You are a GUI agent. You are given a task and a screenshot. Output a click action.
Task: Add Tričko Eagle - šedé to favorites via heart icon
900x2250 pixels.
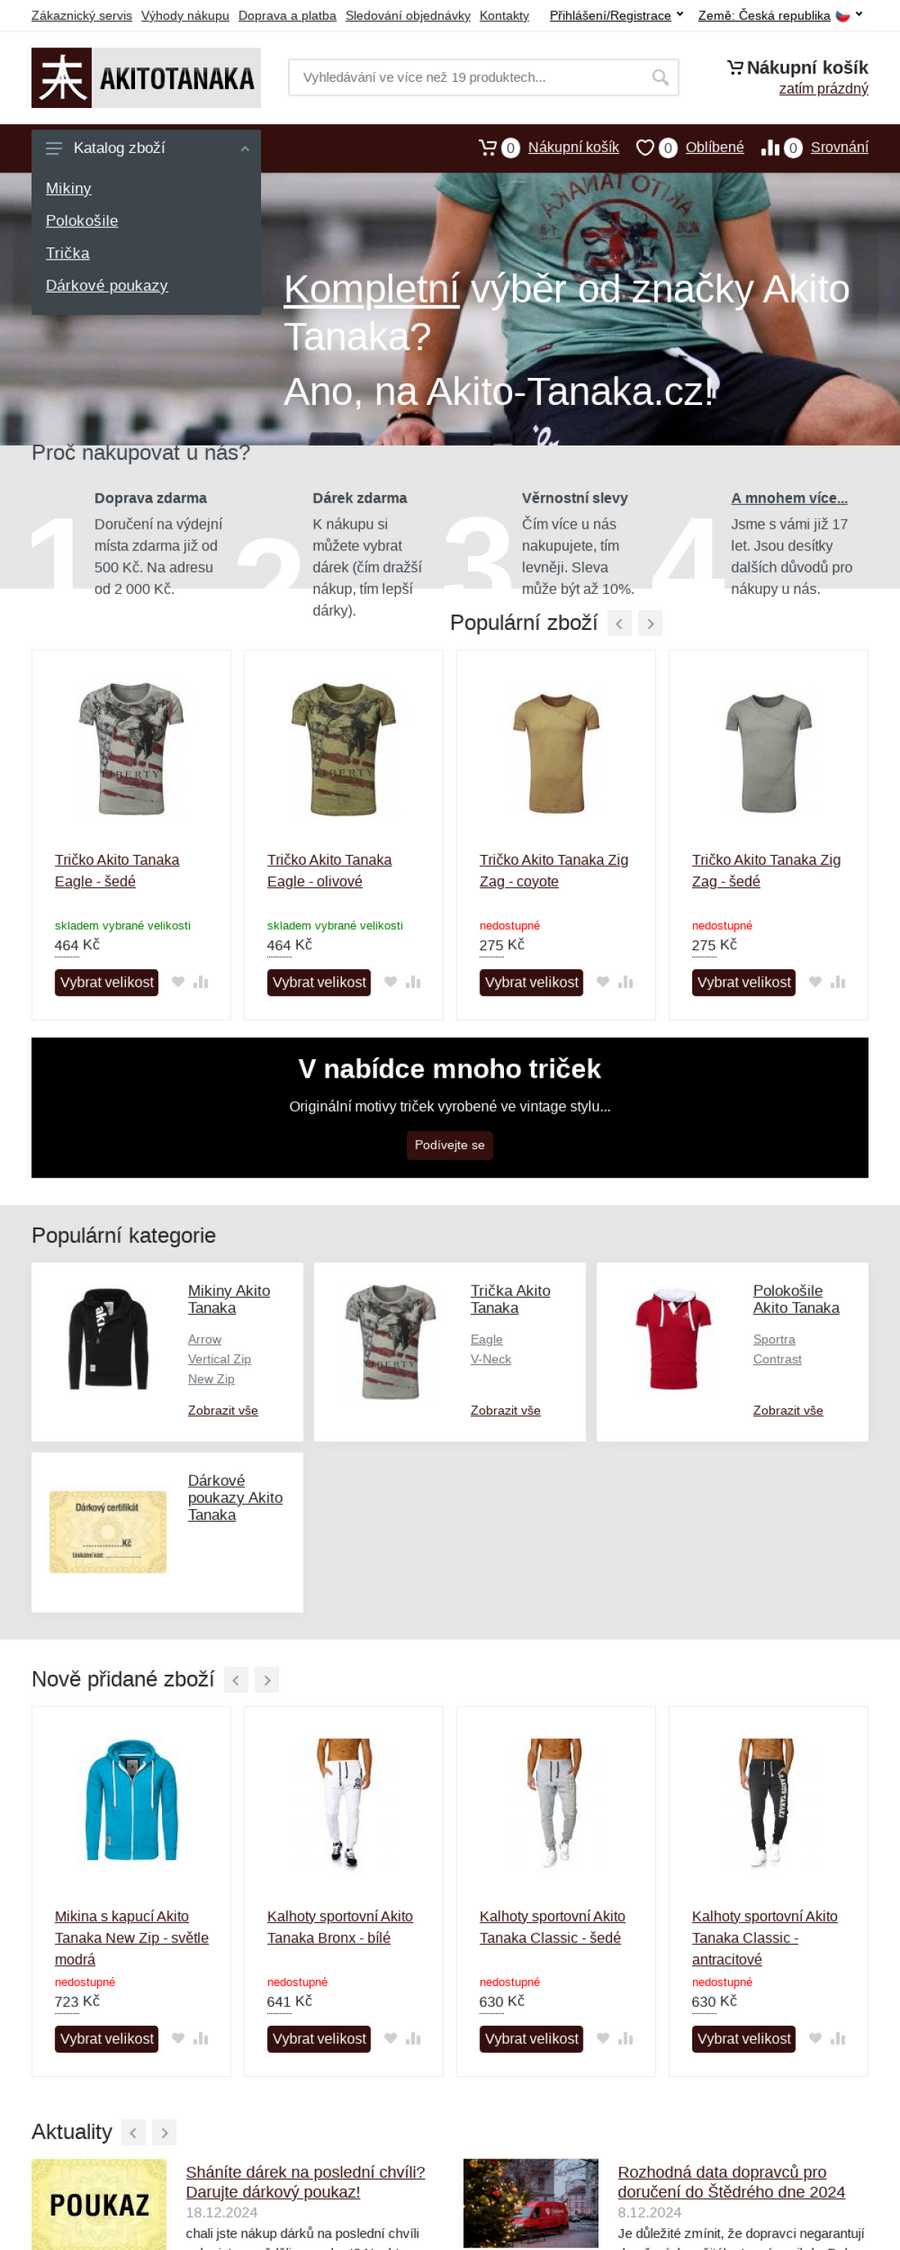pos(178,982)
